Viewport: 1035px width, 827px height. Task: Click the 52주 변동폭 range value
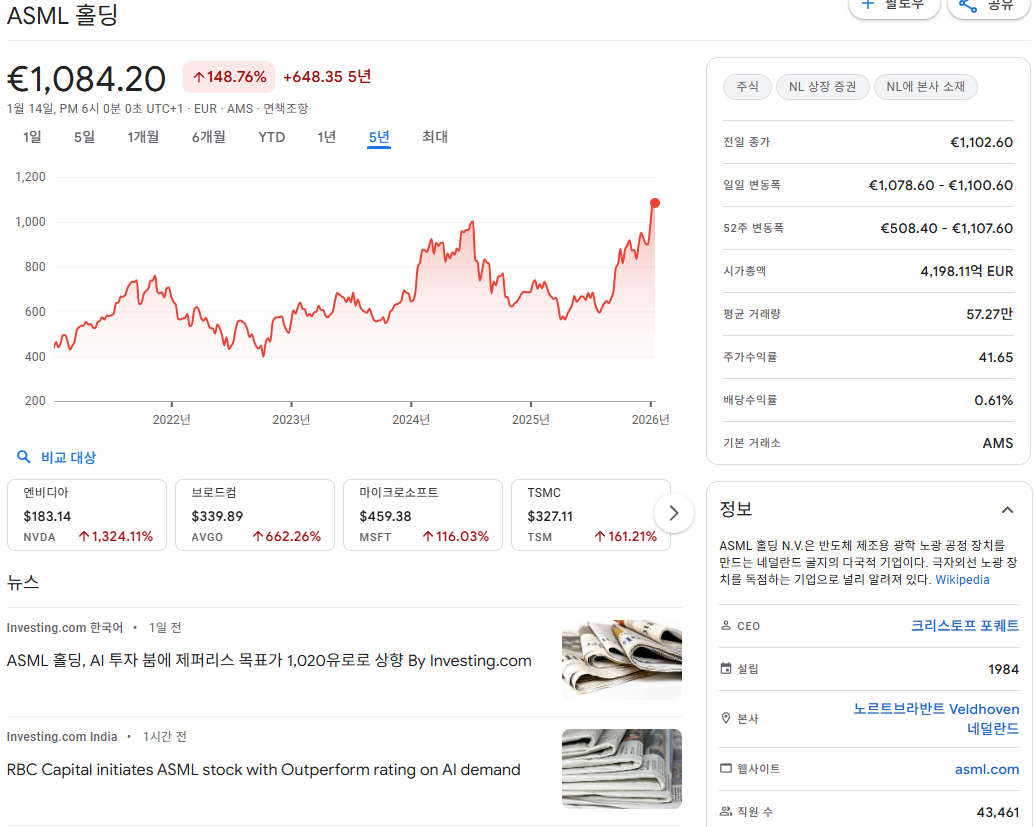(947, 228)
